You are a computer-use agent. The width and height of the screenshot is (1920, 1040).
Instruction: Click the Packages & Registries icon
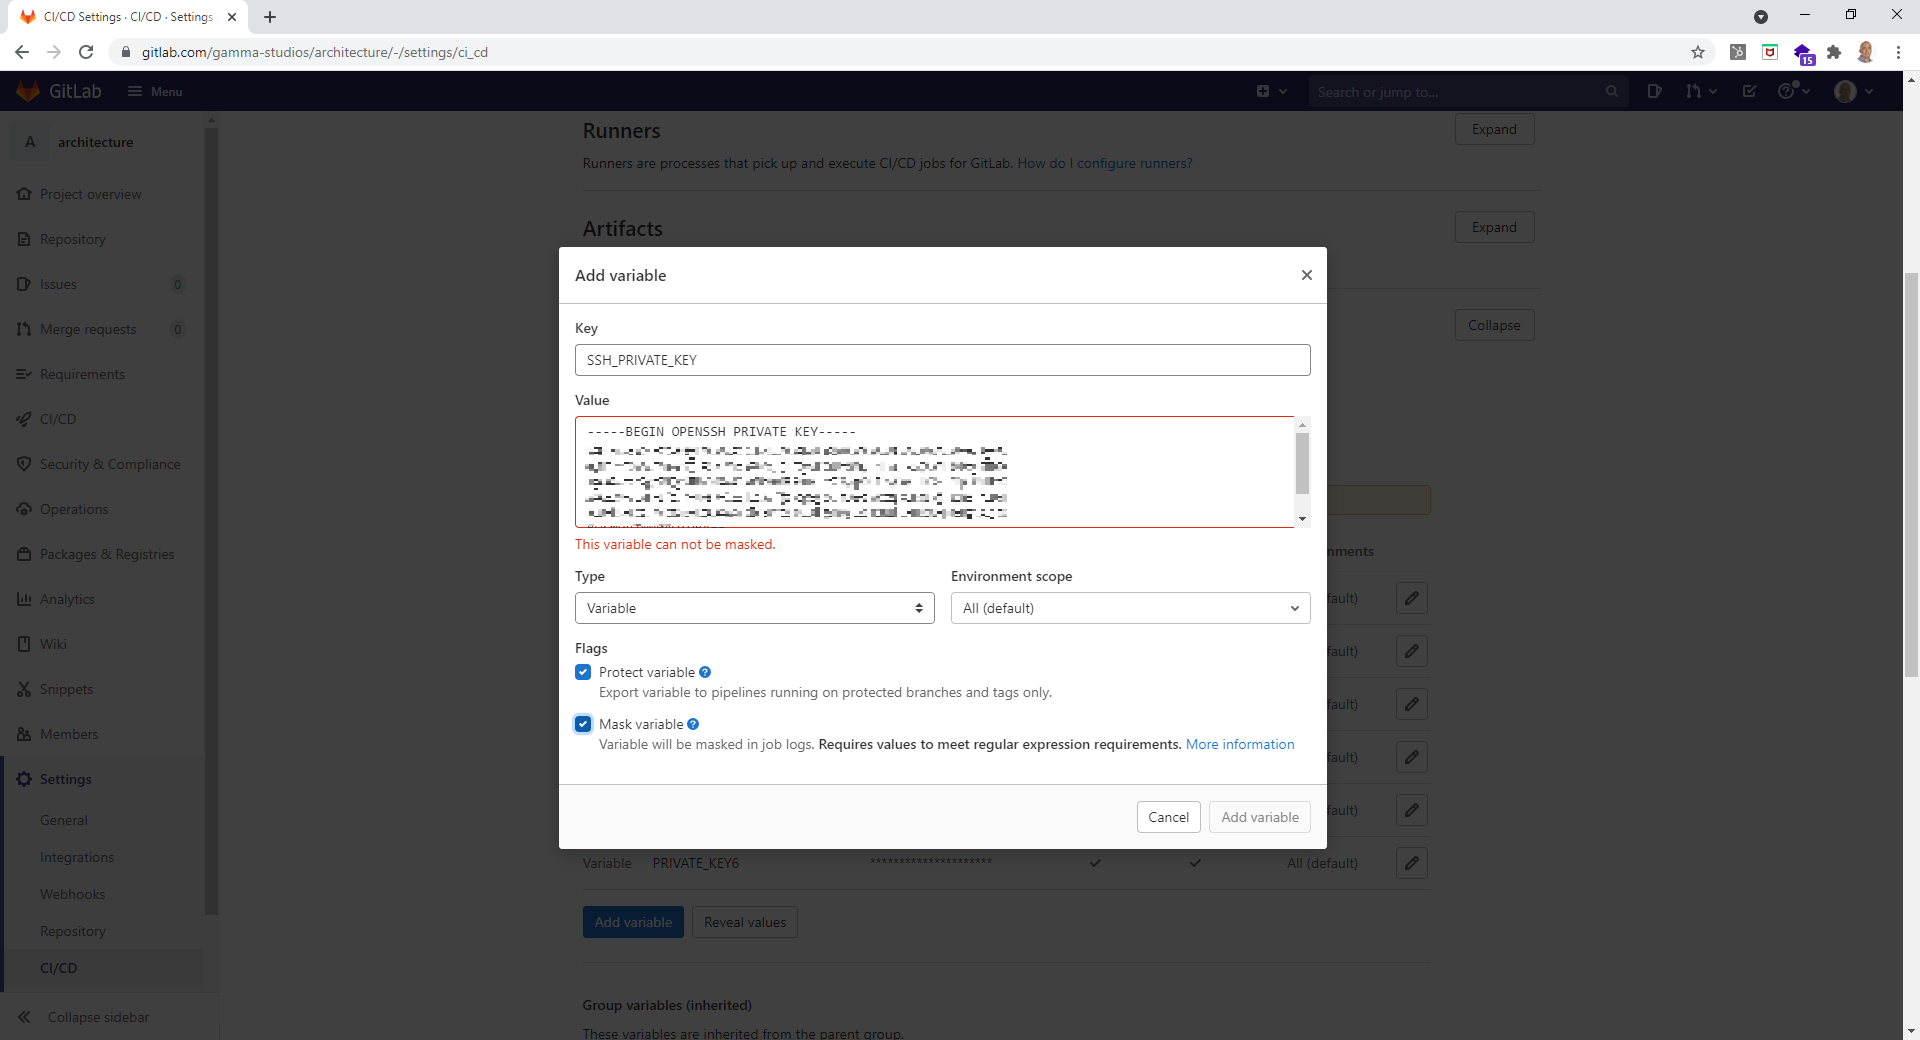[24, 554]
